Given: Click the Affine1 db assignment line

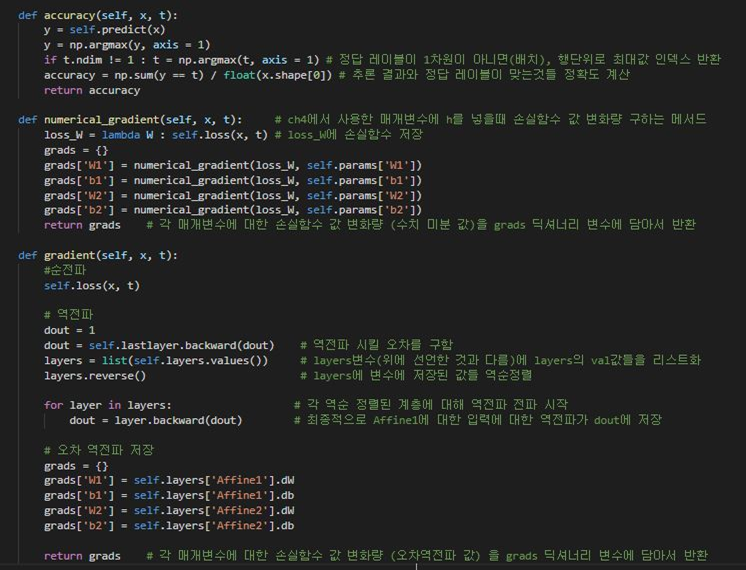Looking at the screenshot, I should click(x=169, y=496).
